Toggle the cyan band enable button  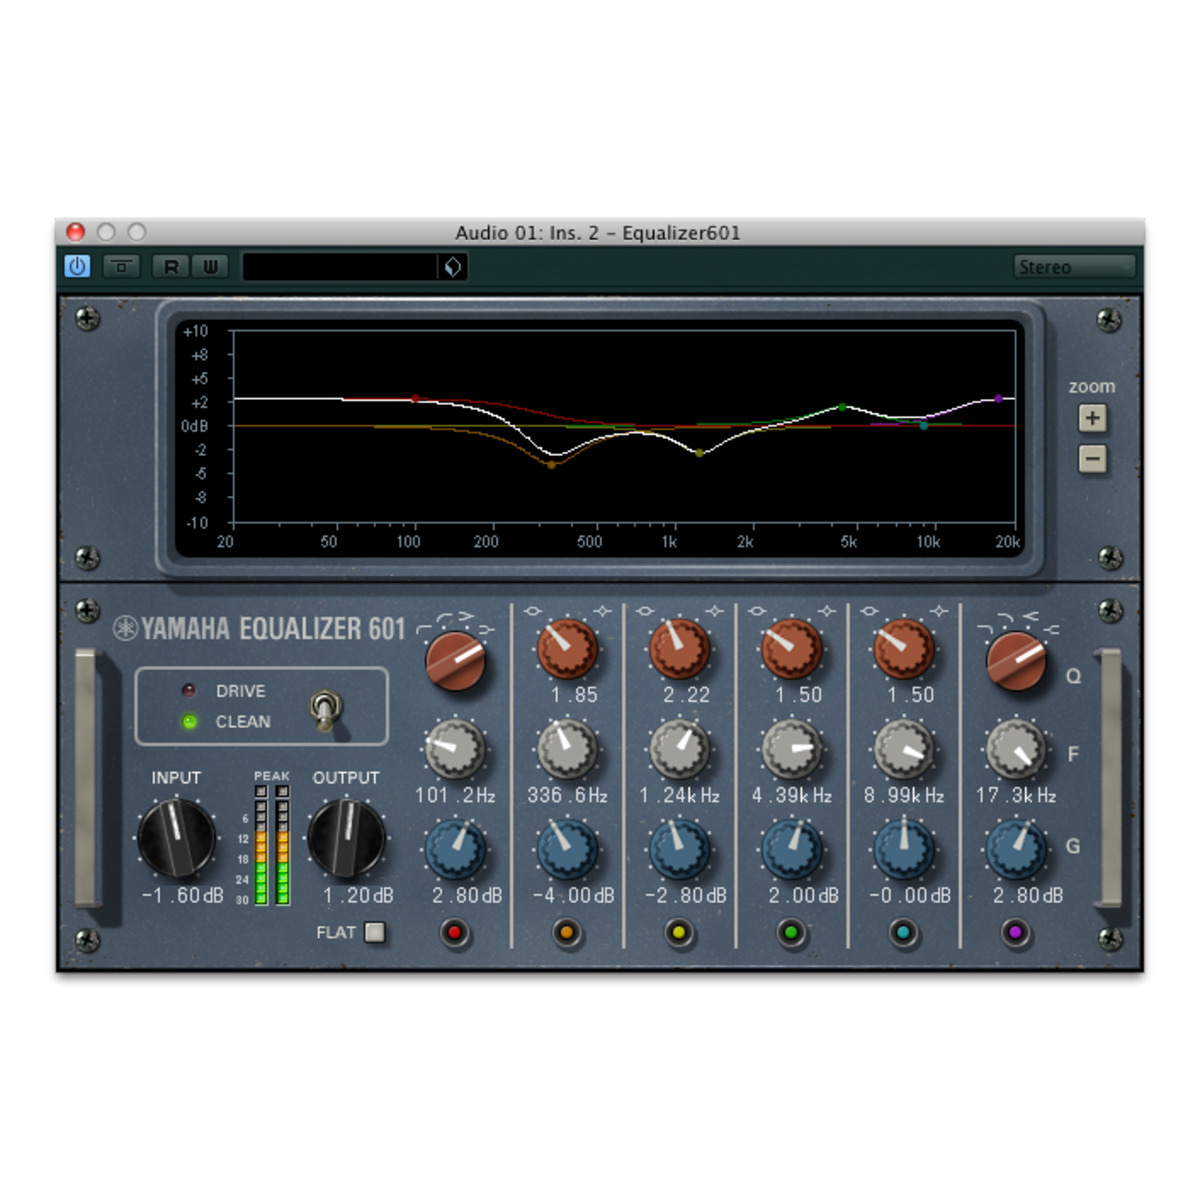pos(903,933)
